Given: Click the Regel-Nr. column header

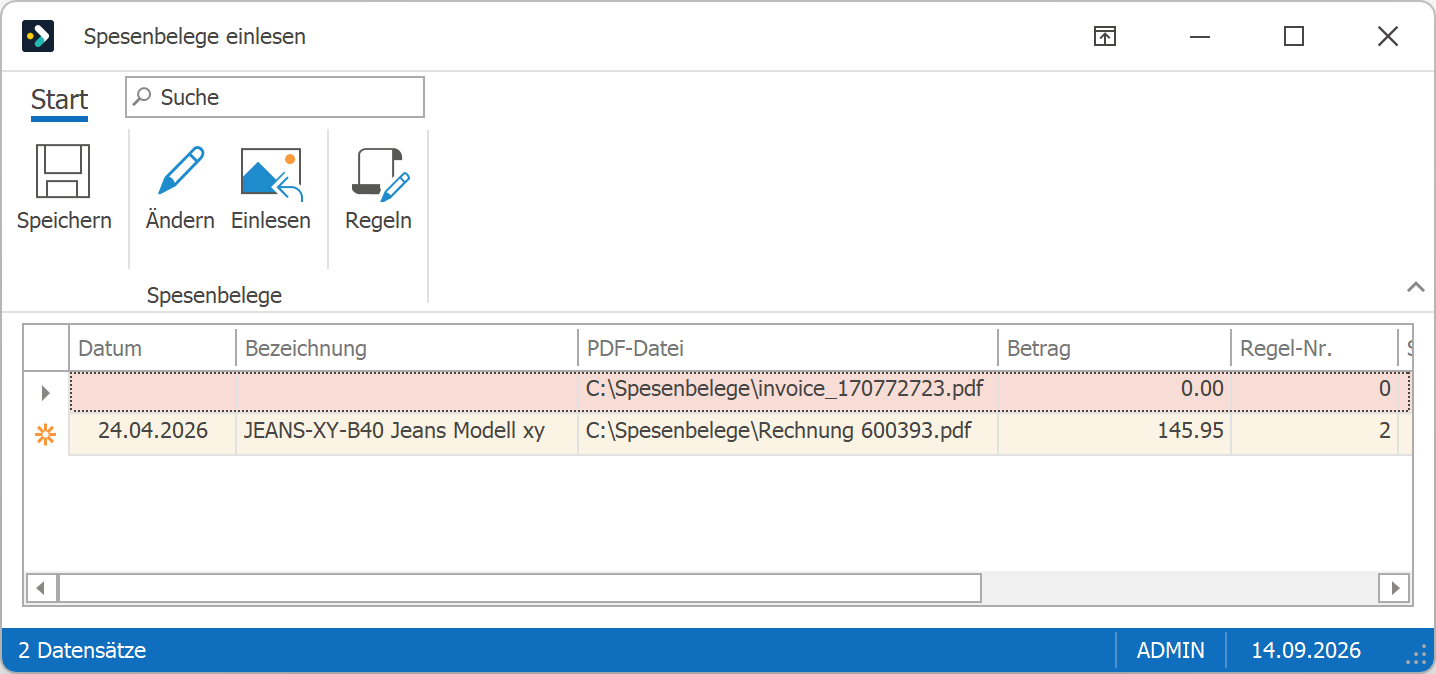Looking at the screenshot, I should [x=1314, y=348].
